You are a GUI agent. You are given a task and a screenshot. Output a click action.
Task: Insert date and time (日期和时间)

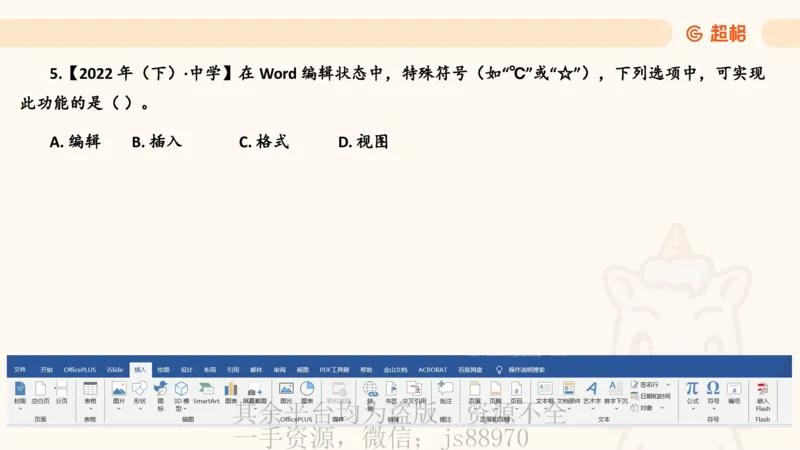(x=651, y=396)
